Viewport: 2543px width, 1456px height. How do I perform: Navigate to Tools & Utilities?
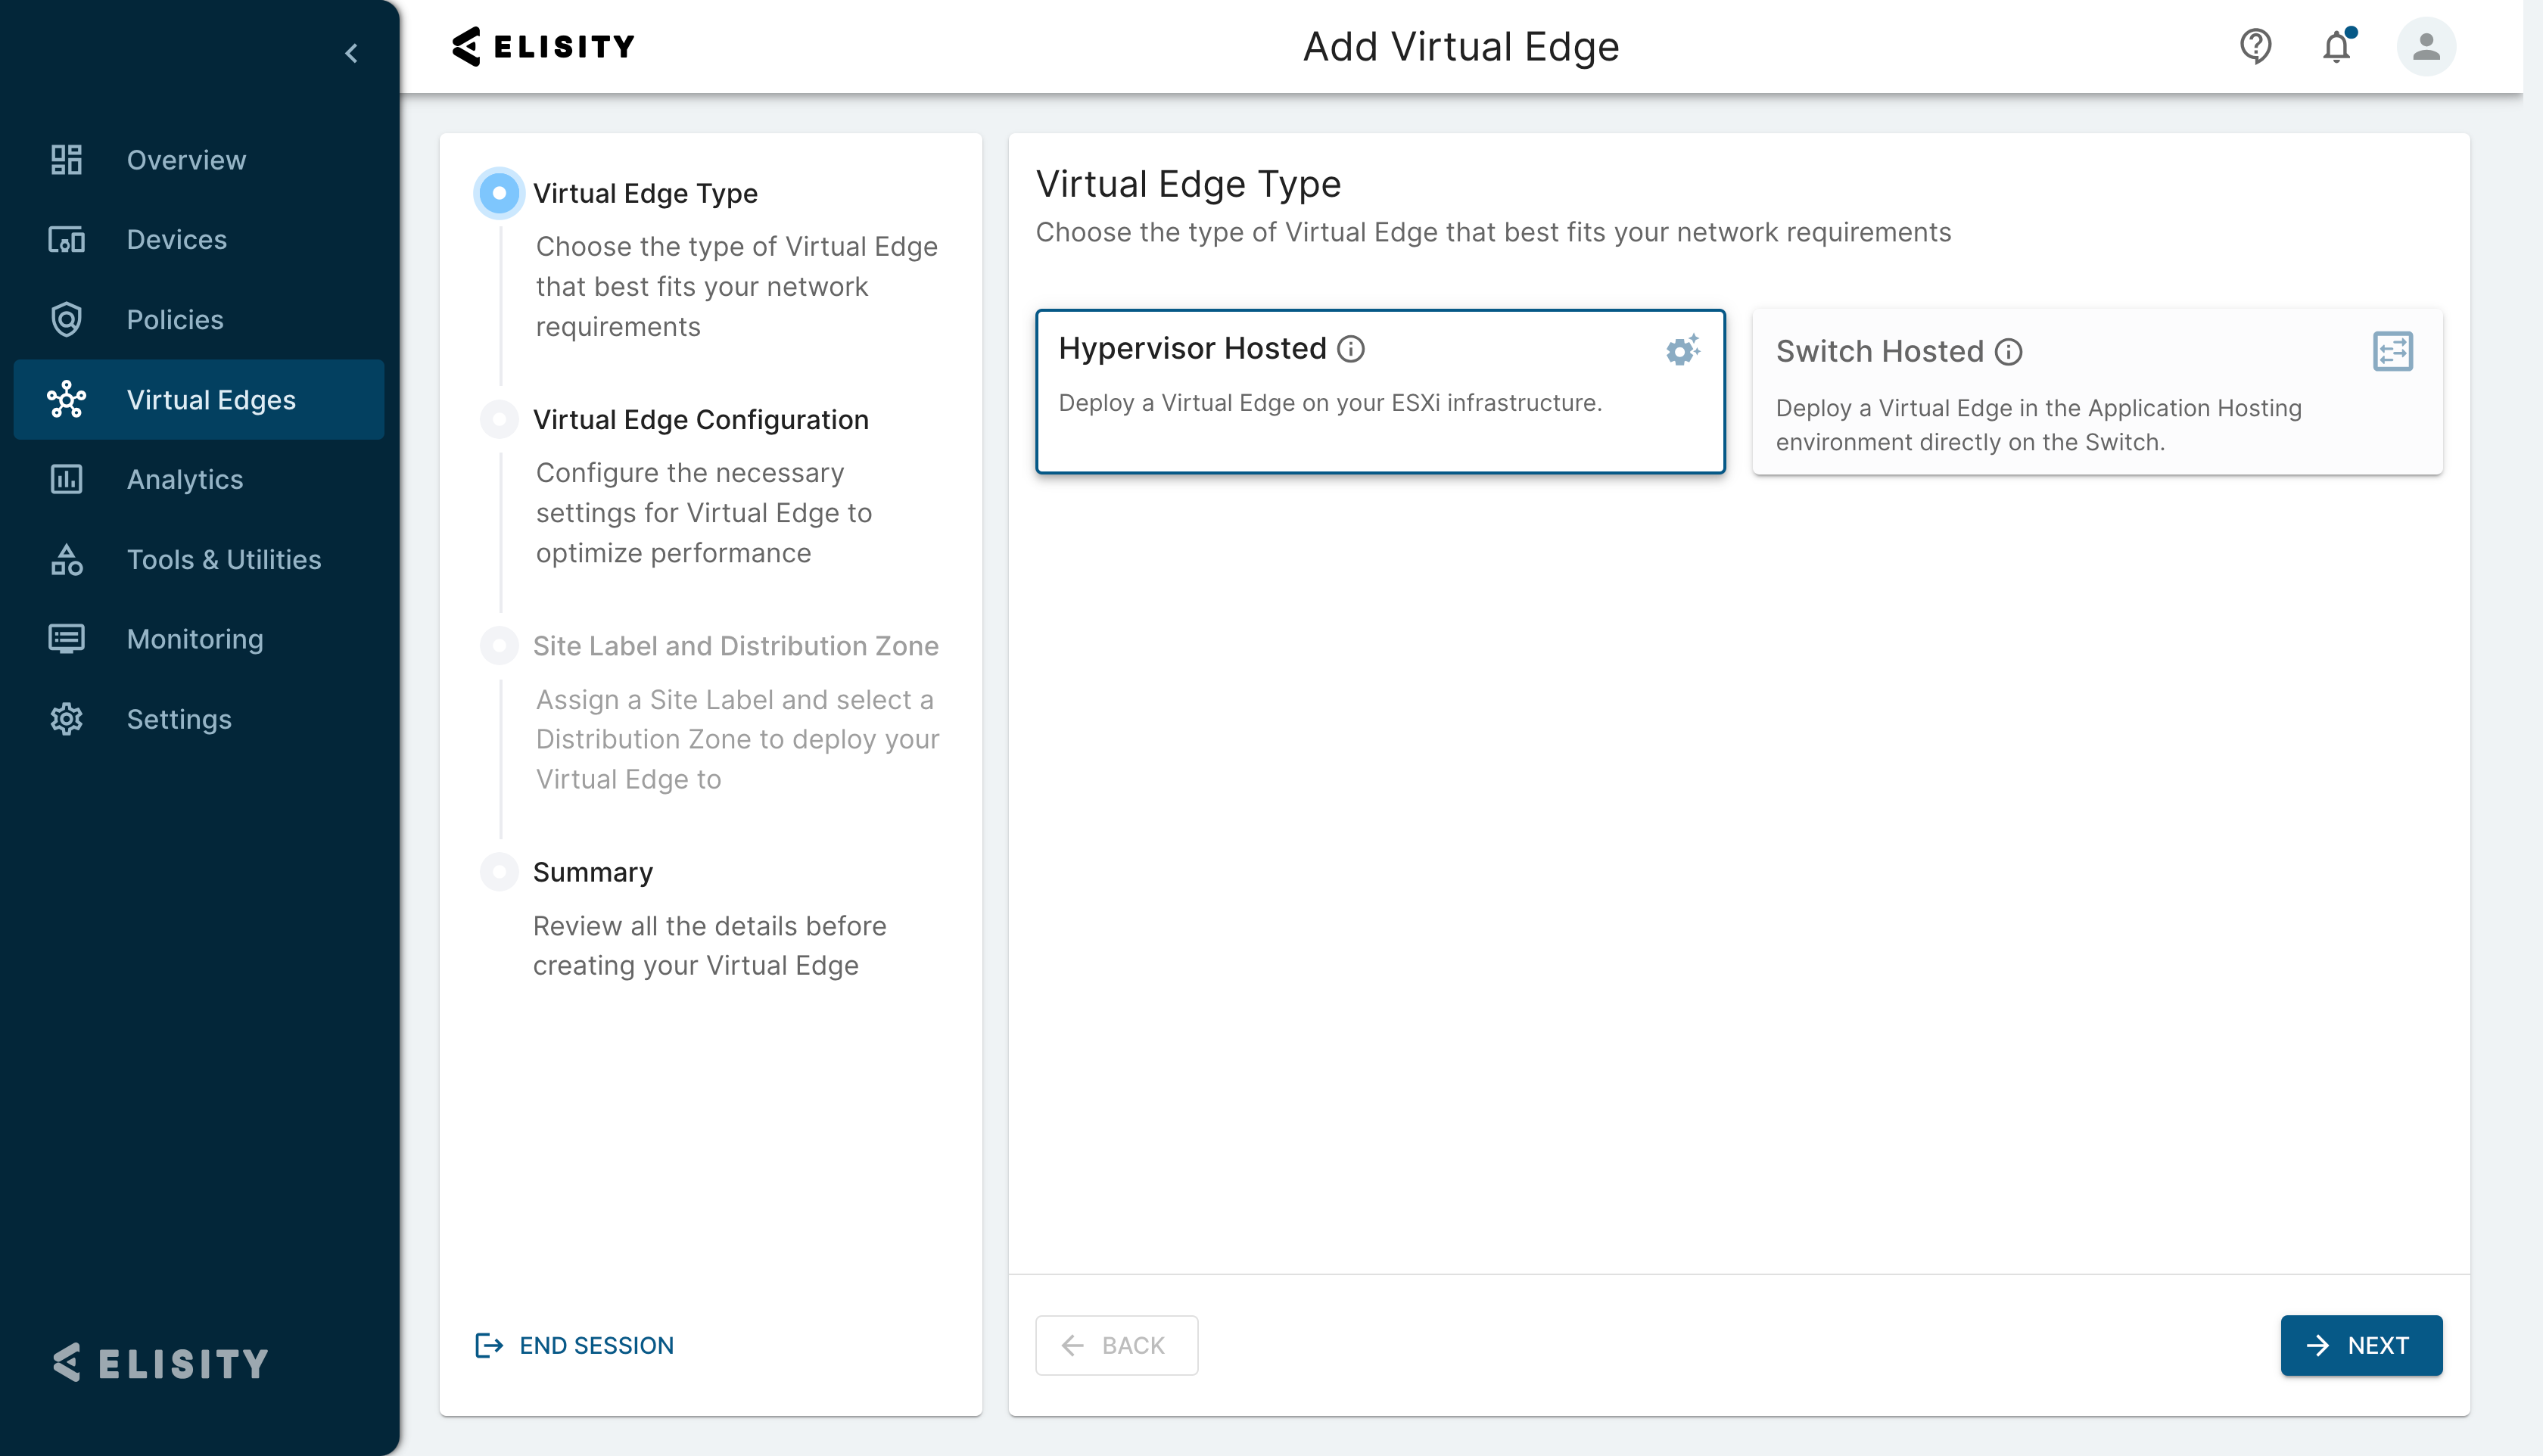pyautogui.click(x=199, y=559)
